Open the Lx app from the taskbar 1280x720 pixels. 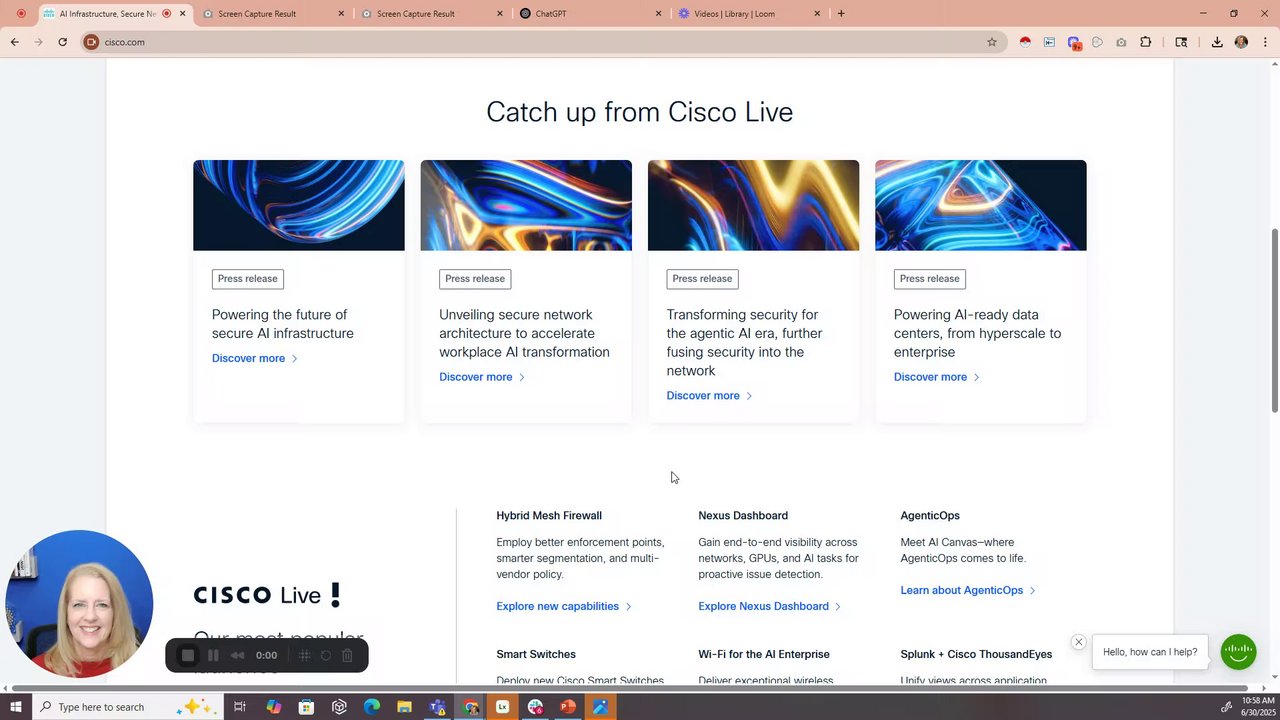tap(502, 707)
